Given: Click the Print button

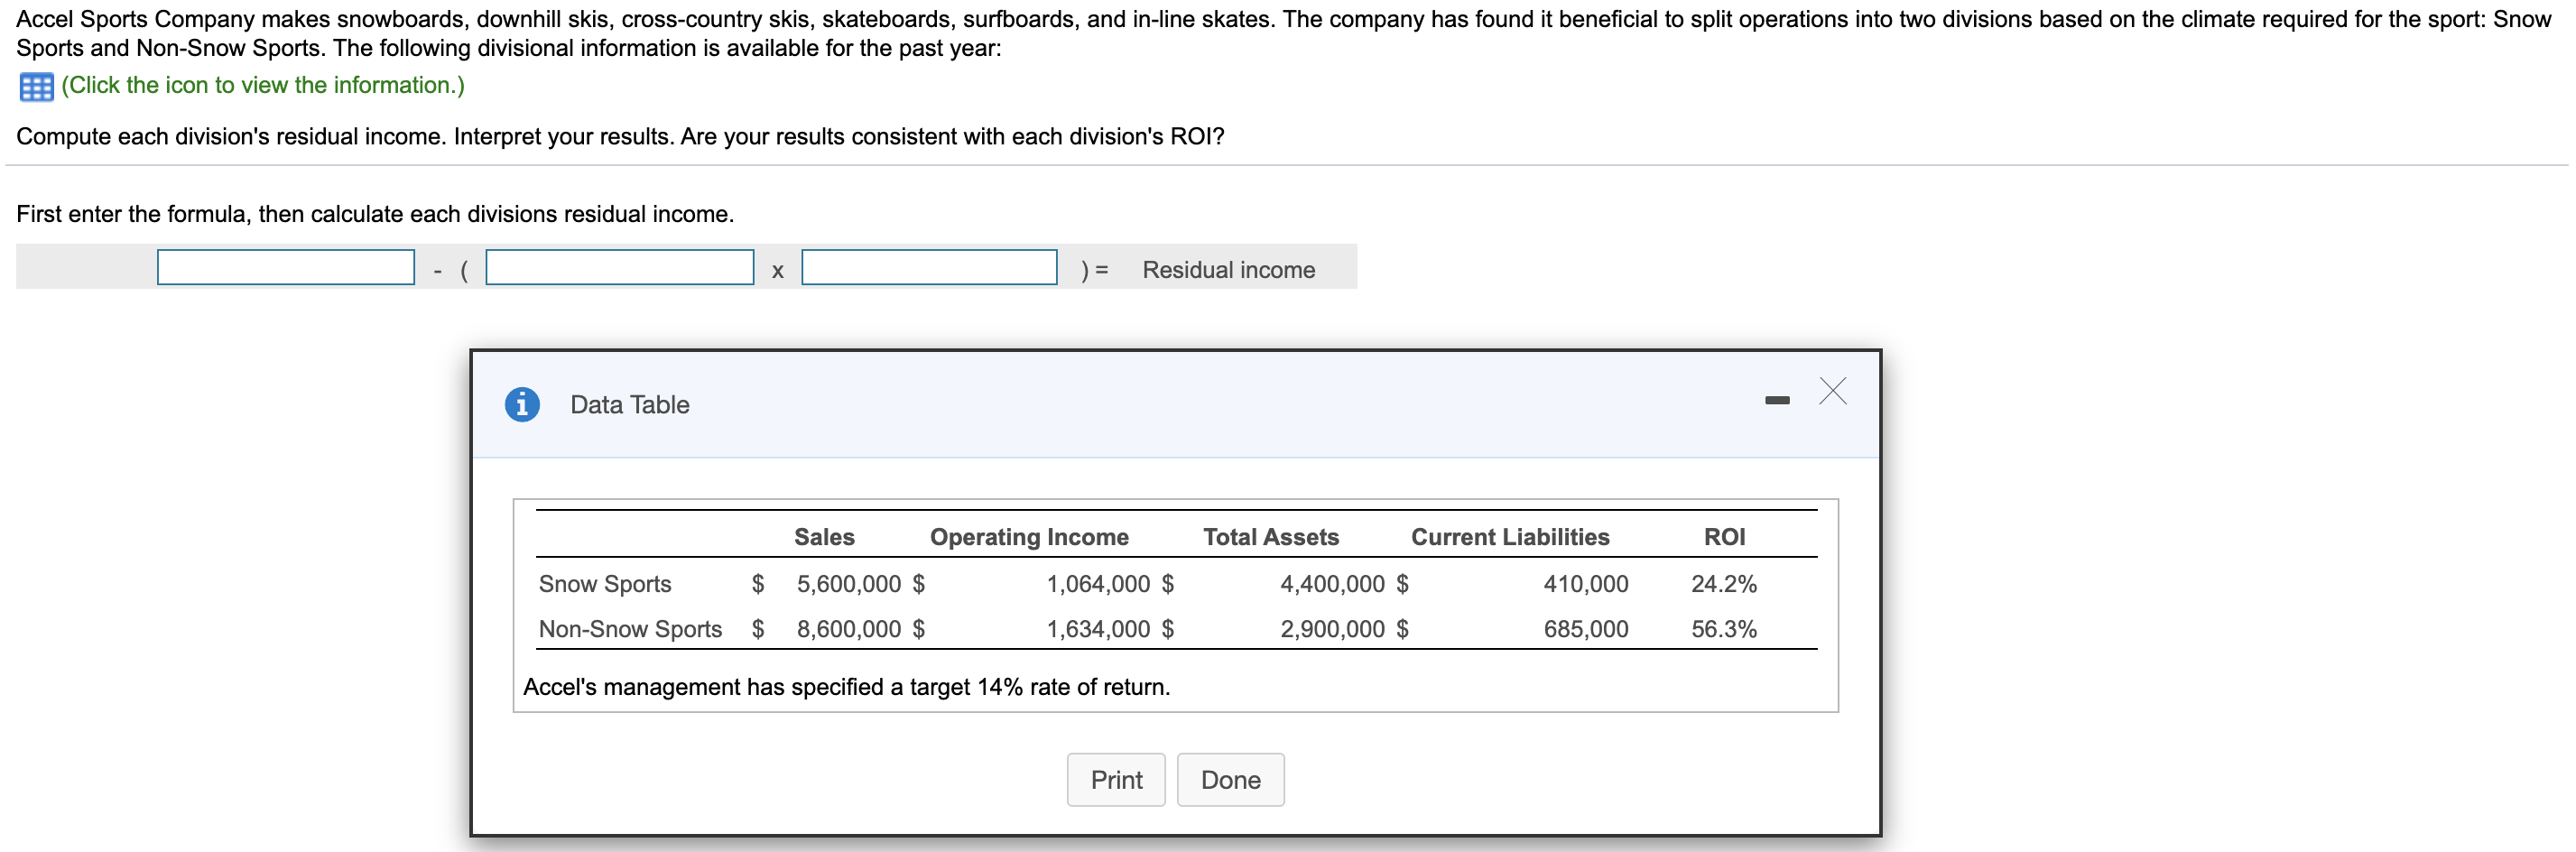Looking at the screenshot, I should (1116, 779).
